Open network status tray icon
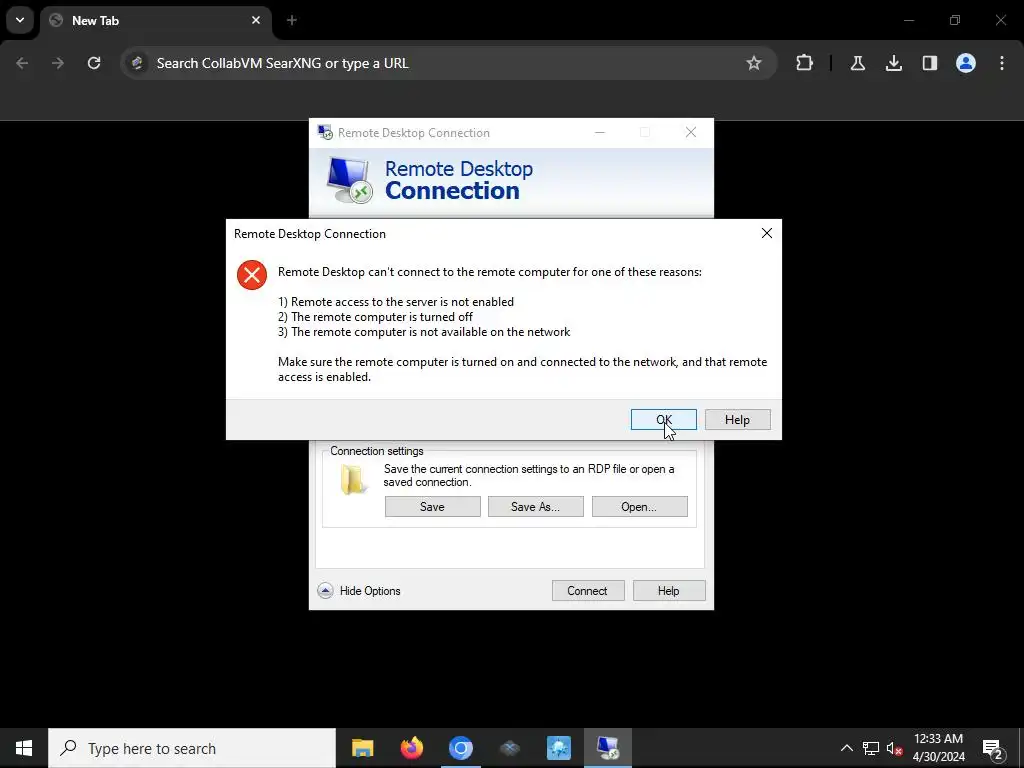Screen dimensions: 1024x768 [x=871, y=748]
